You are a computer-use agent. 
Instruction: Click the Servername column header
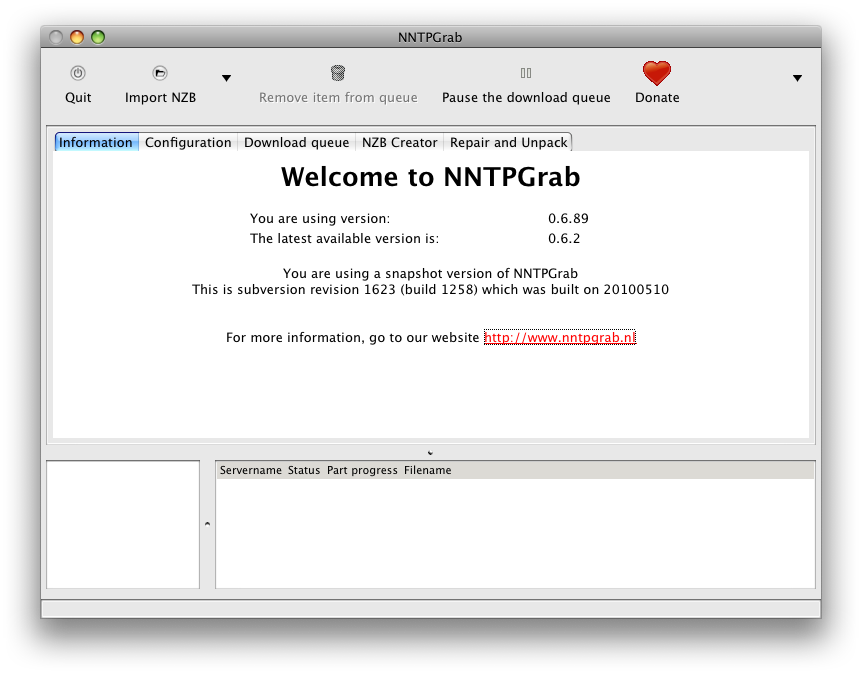pyautogui.click(x=250, y=470)
